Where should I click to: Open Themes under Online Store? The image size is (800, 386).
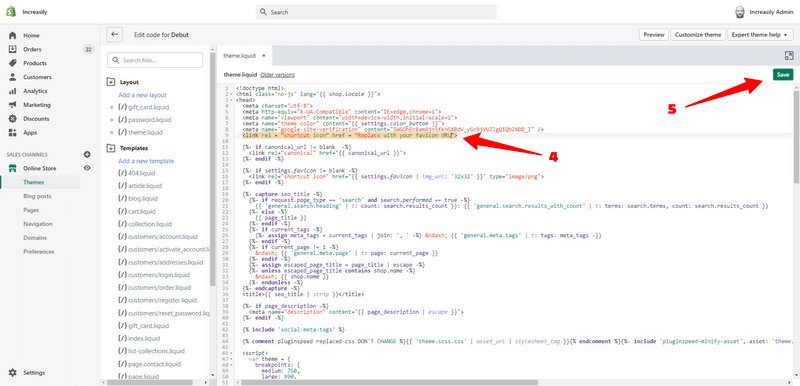coord(34,182)
